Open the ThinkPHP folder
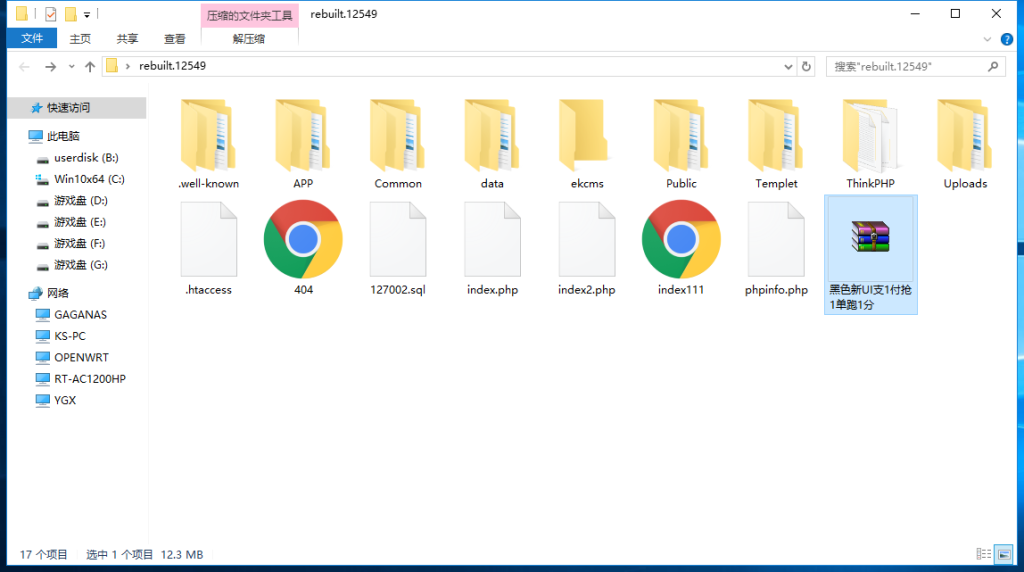The width and height of the screenshot is (1024, 572). pyautogui.click(x=871, y=144)
